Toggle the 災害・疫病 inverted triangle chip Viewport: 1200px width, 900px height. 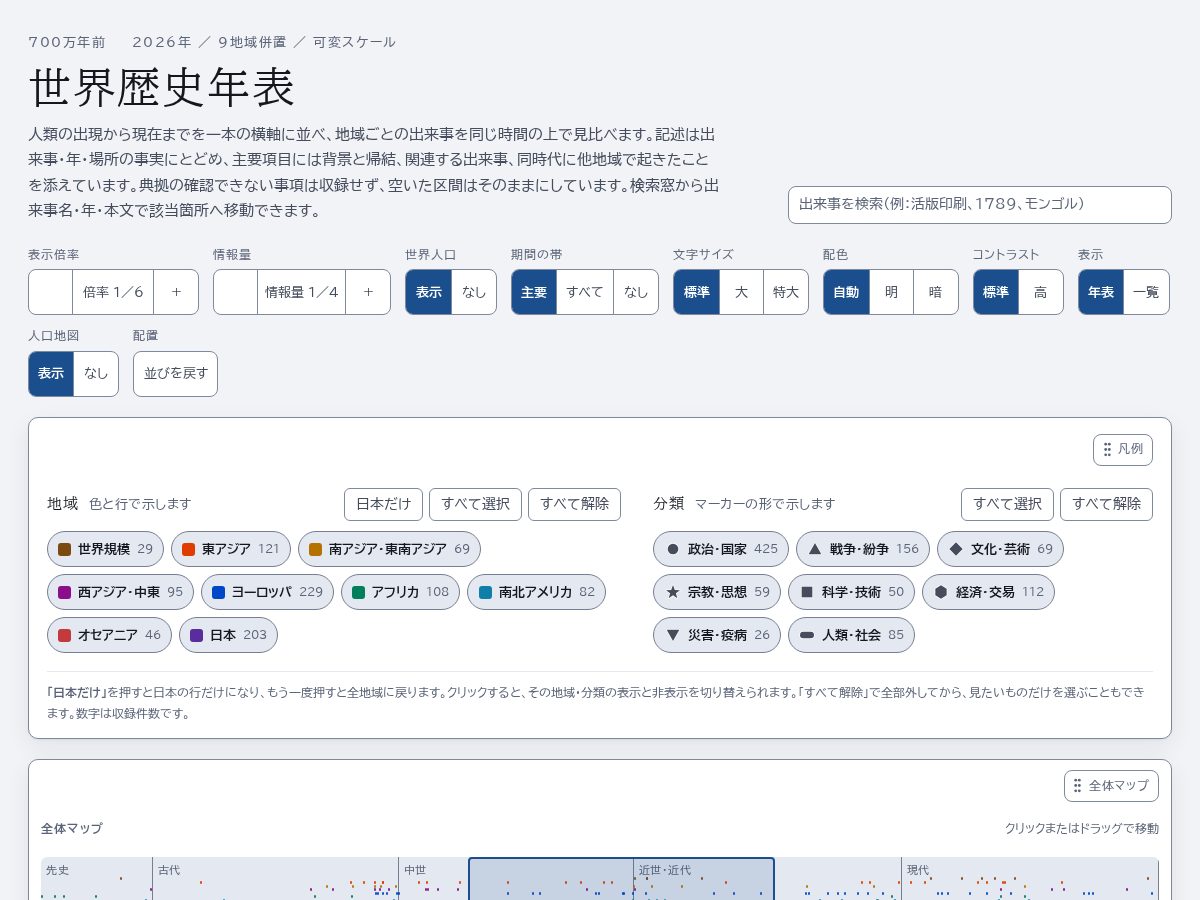pyautogui.click(x=717, y=635)
